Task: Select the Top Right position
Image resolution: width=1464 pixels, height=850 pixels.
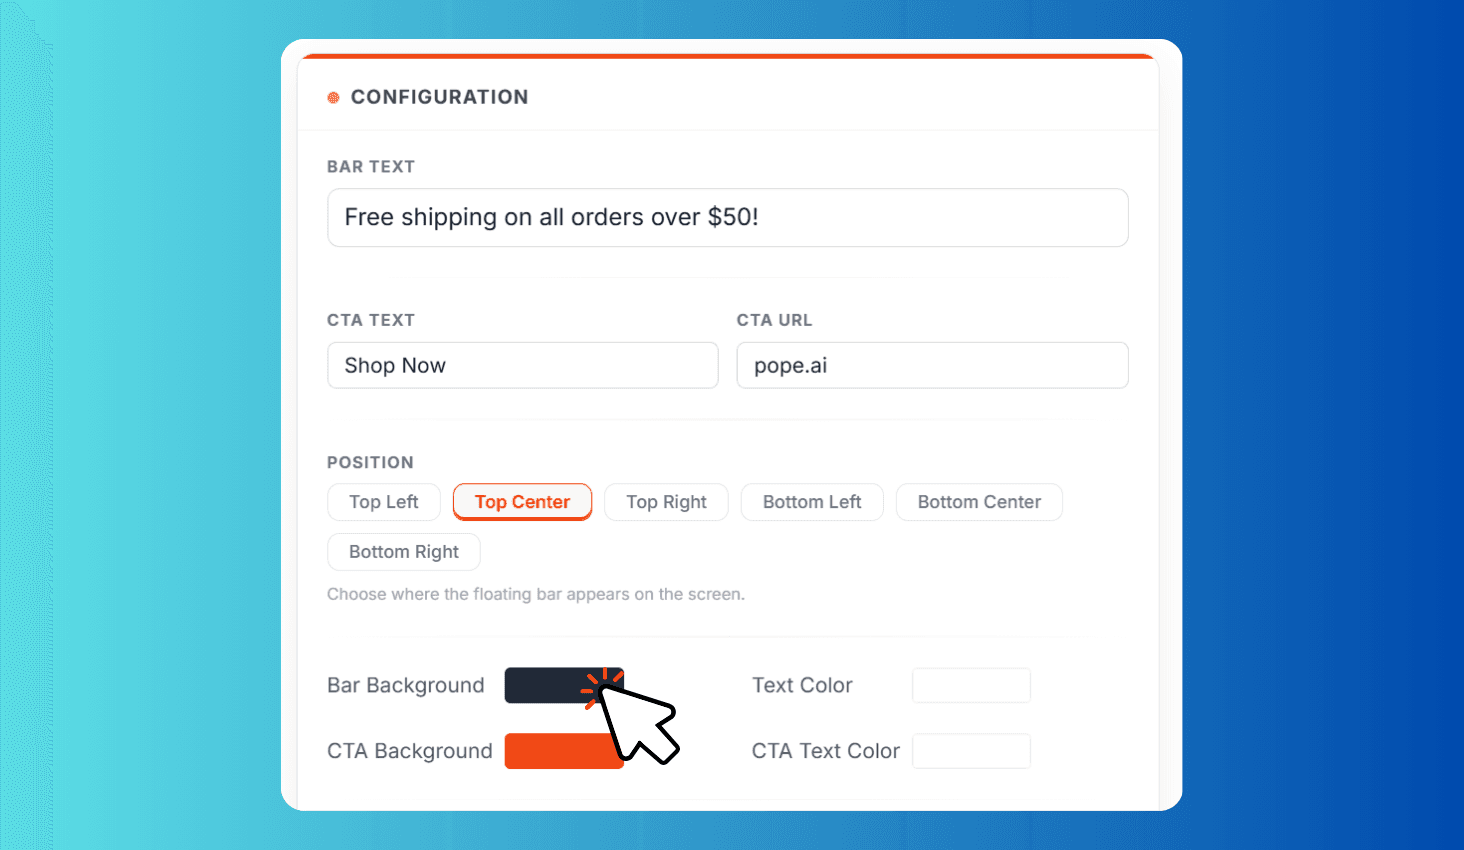Action: (666, 502)
